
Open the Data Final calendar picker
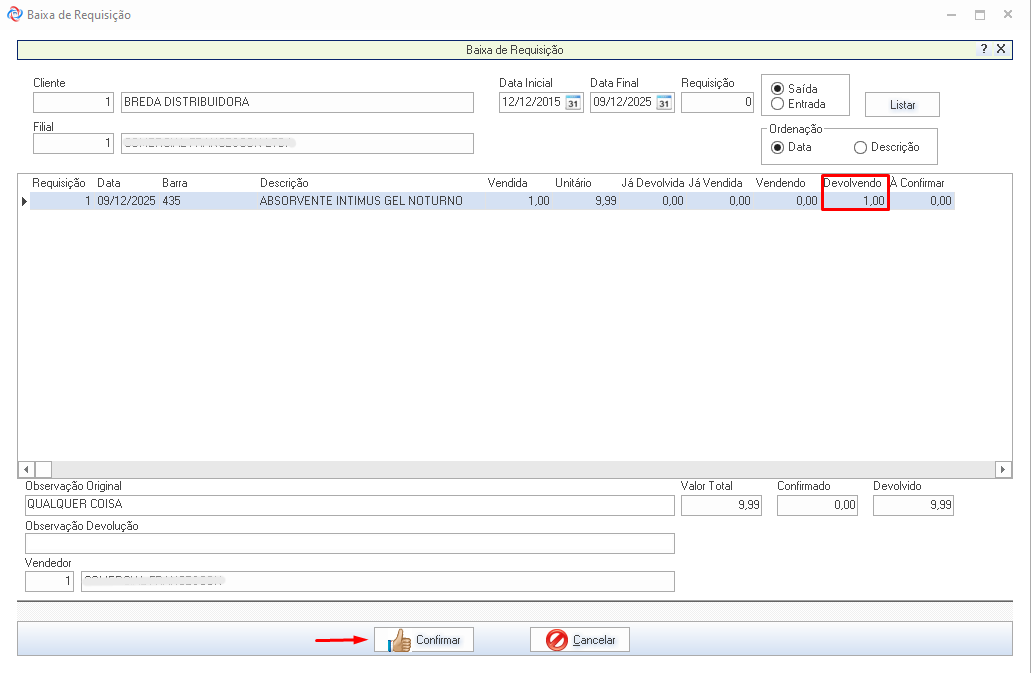click(664, 103)
